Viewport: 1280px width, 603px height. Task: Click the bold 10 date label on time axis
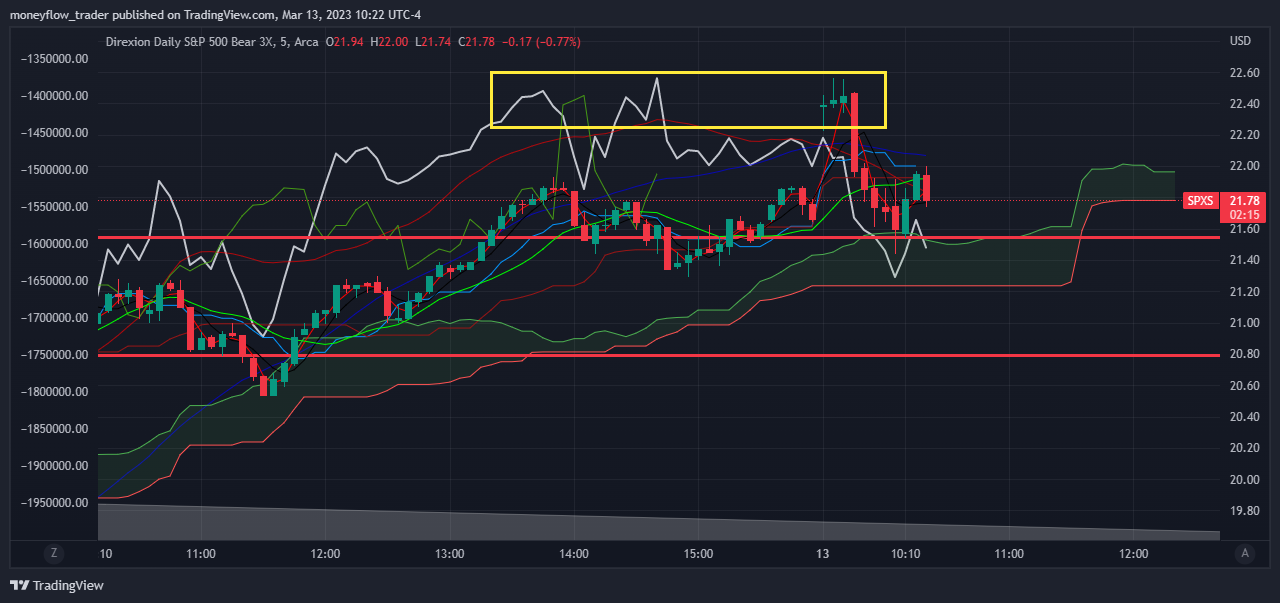[105, 553]
